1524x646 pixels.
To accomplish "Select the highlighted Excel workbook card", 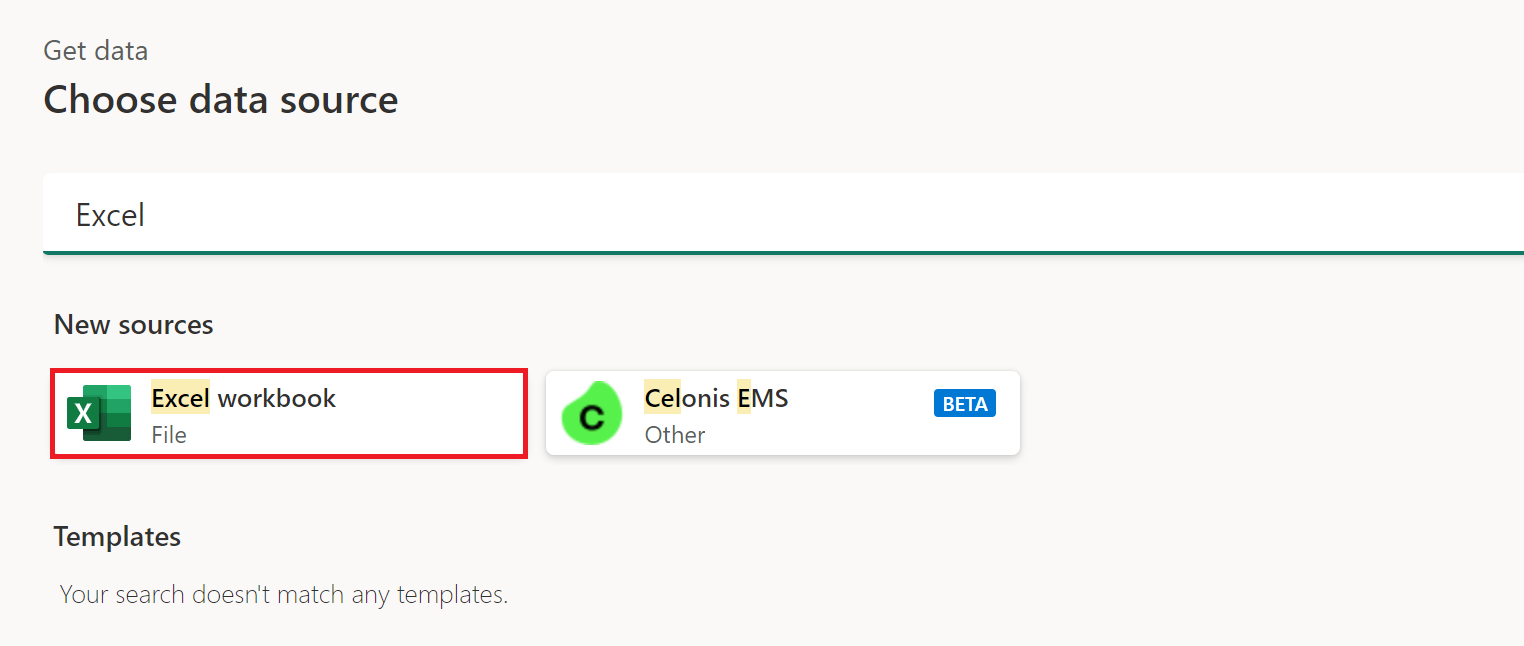I will click(x=288, y=413).
